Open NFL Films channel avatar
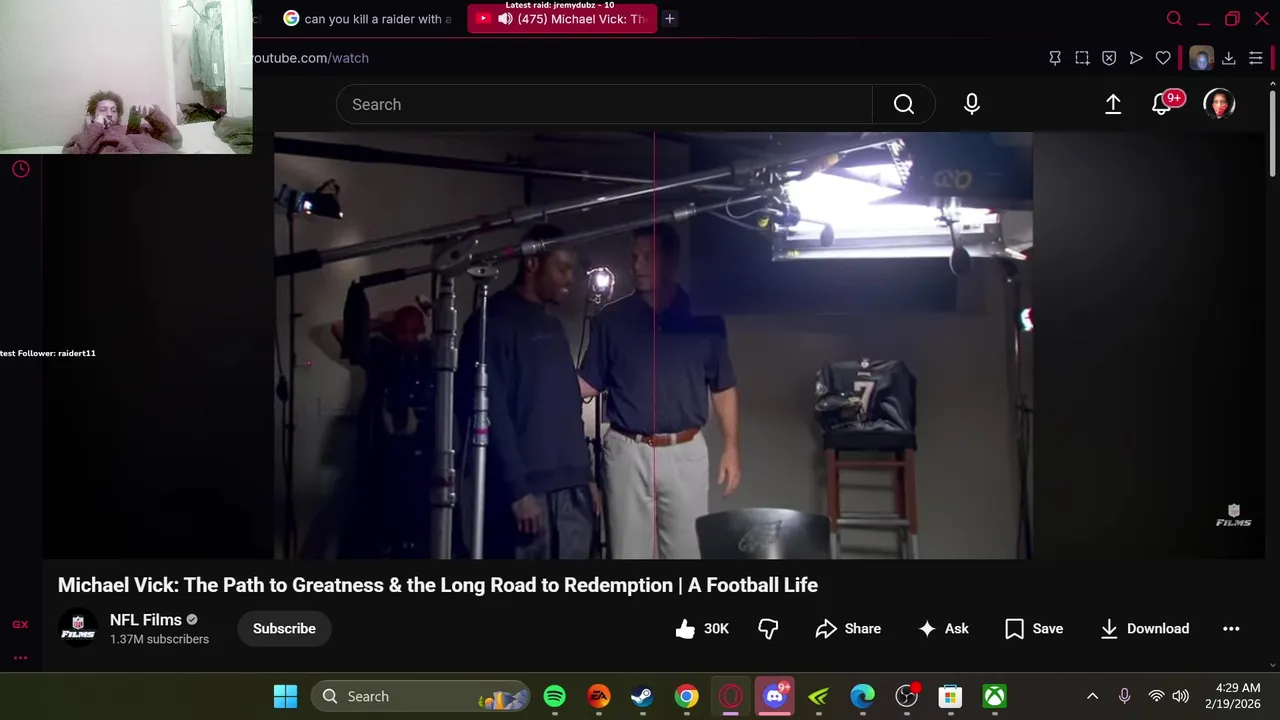The height and width of the screenshot is (720, 1280). pos(78,629)
